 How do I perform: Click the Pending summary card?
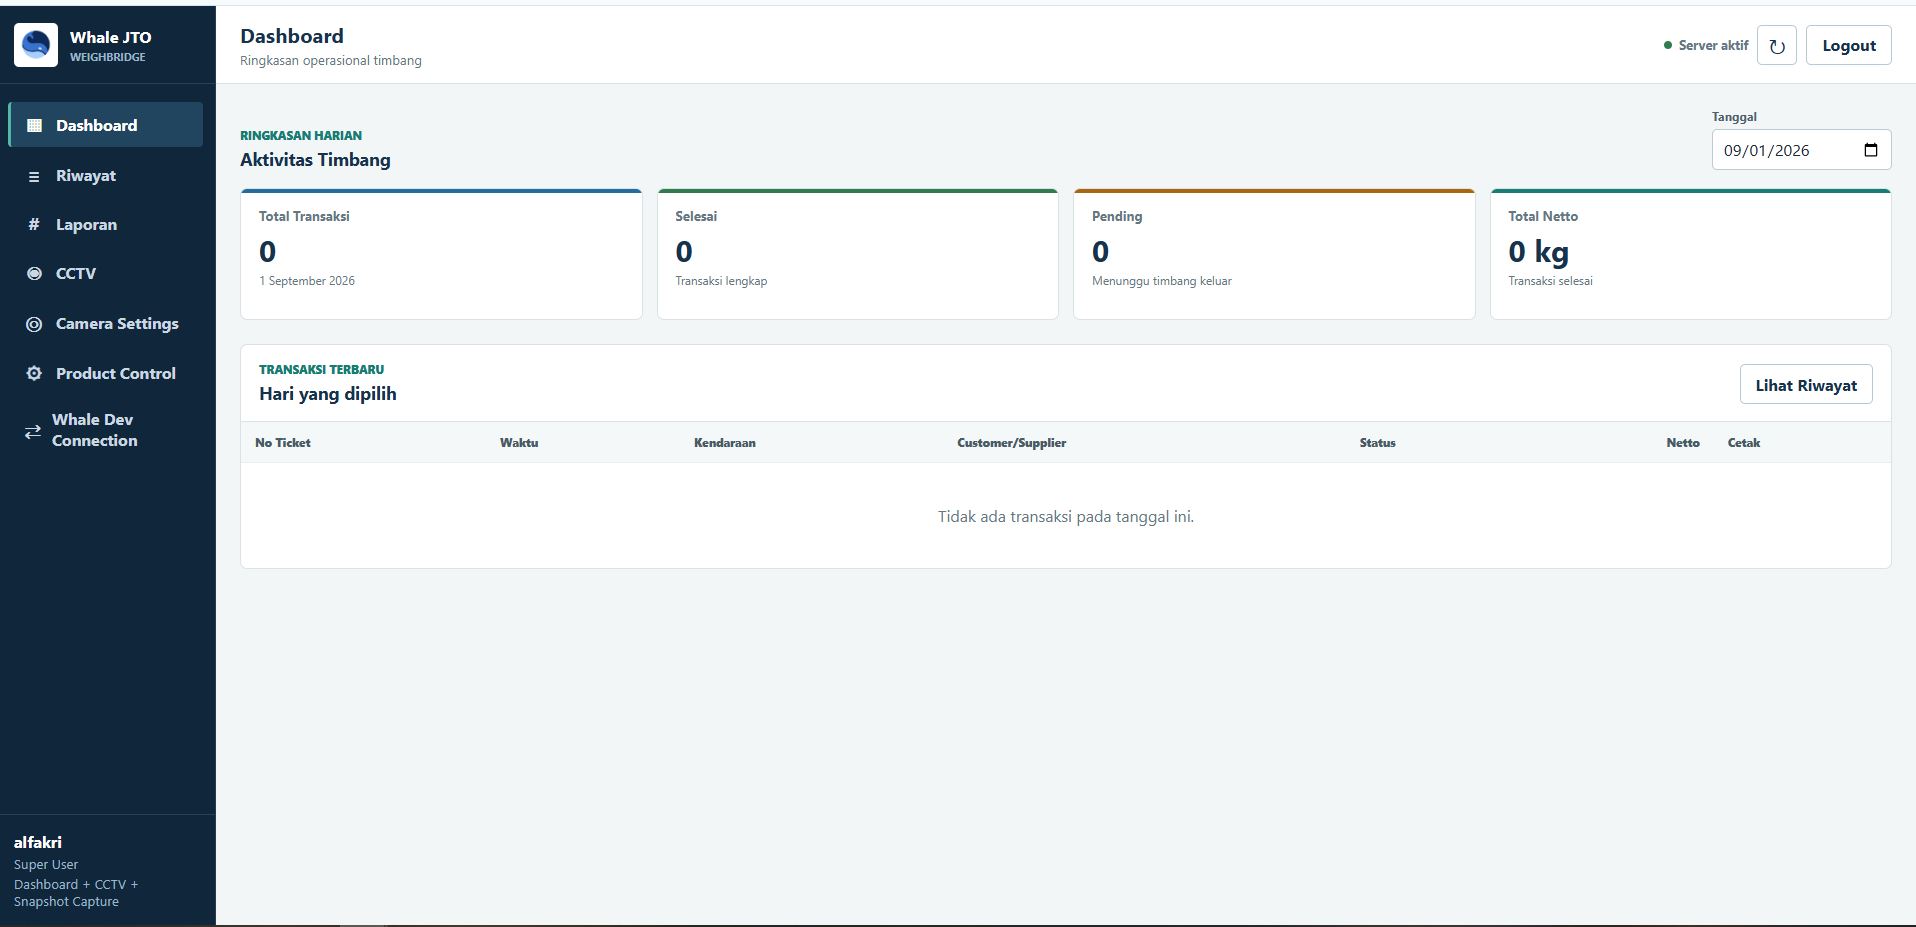[1274, 254]
